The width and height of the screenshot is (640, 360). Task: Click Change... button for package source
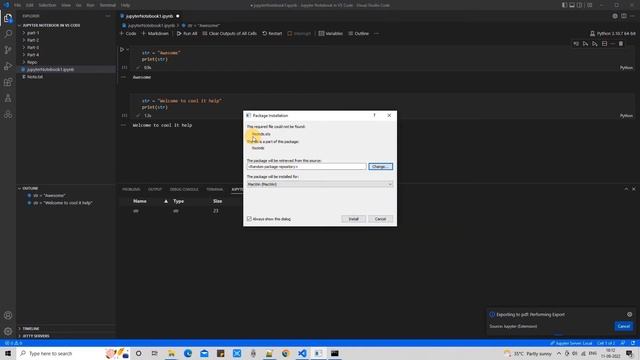tap(380, 167)
